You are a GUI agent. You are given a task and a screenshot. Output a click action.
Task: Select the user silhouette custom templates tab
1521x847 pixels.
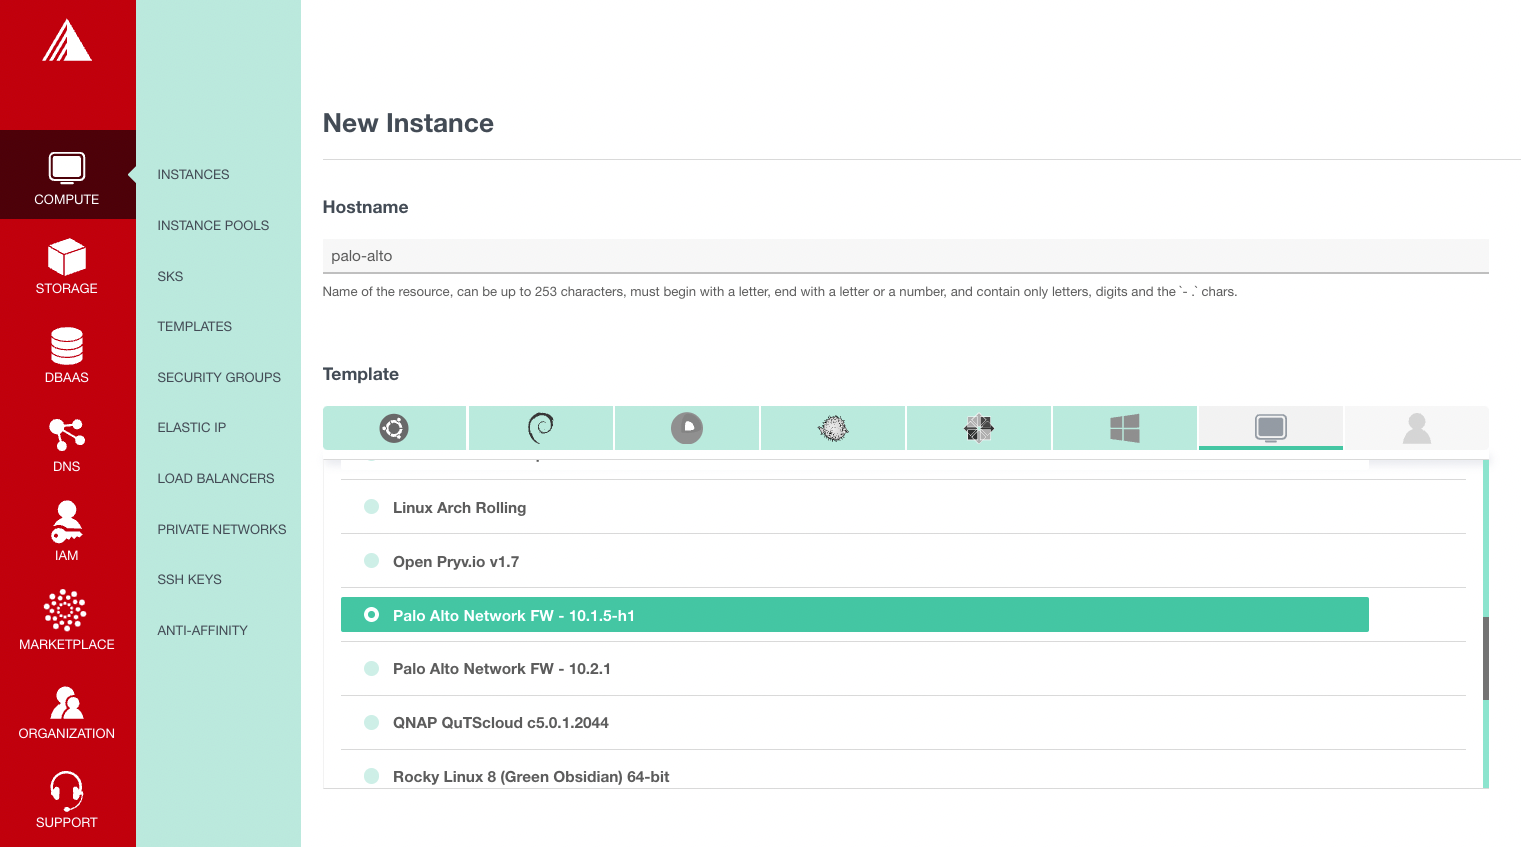(x=1416, y=428)
